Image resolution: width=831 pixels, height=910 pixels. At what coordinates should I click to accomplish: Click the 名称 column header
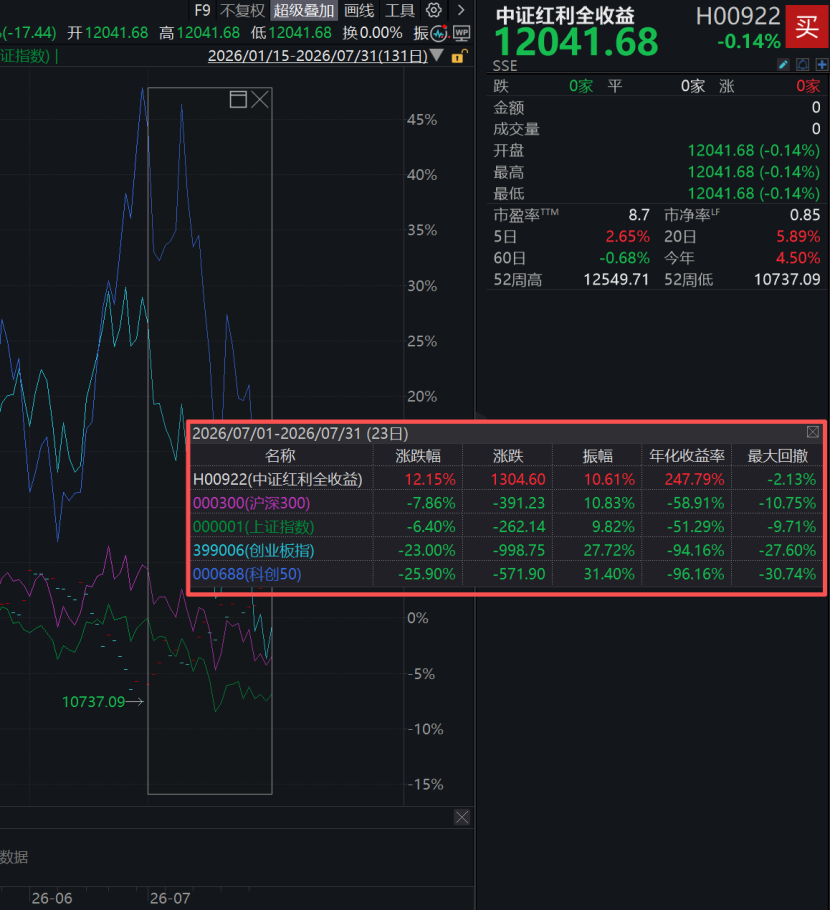[280, 456]
